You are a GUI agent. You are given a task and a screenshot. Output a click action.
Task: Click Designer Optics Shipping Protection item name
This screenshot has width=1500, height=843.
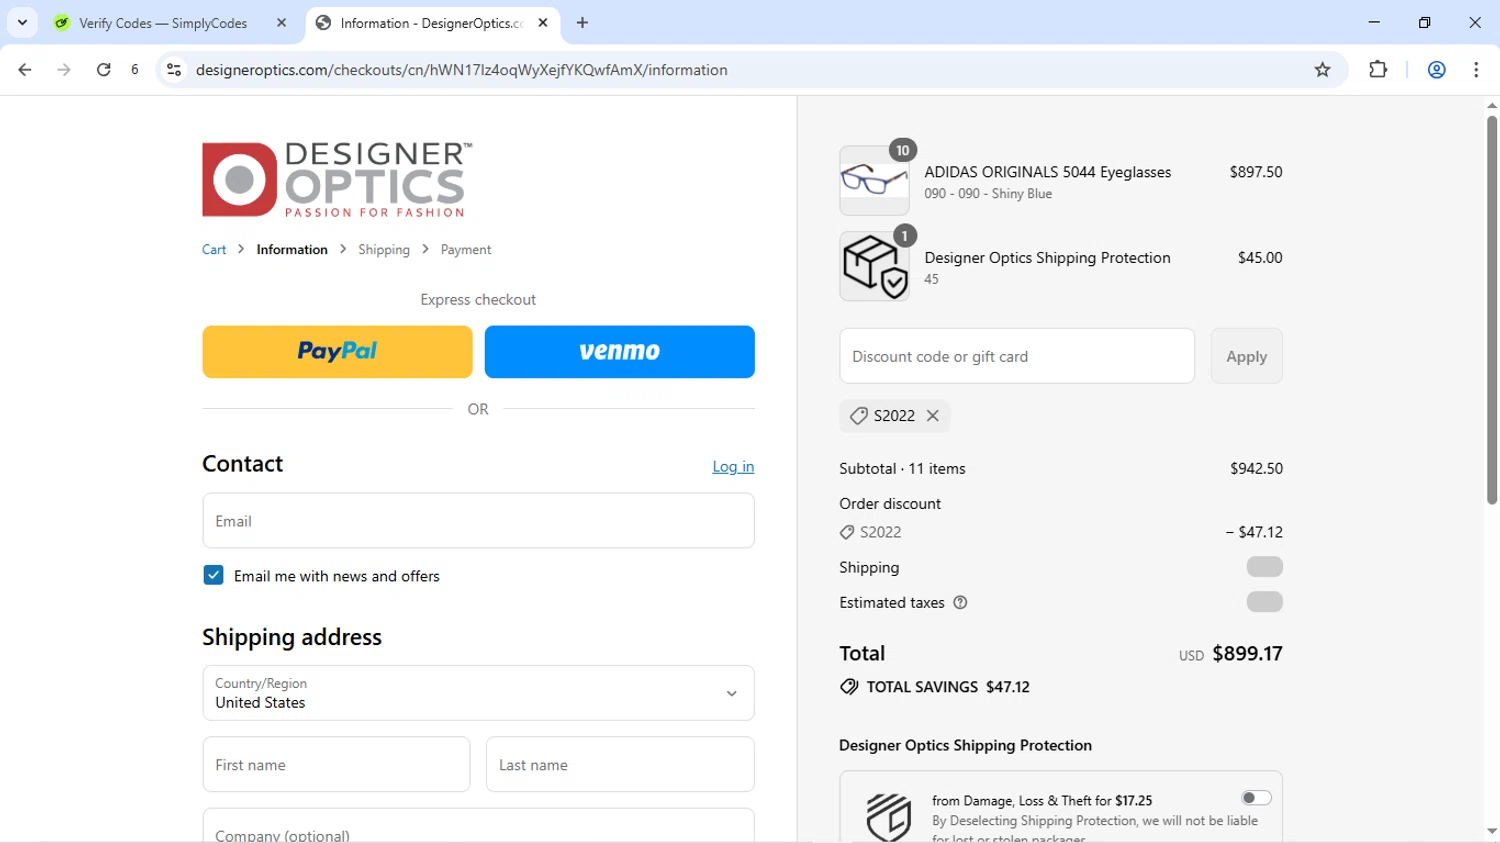pyautogui.click(x=1047, y=257)
